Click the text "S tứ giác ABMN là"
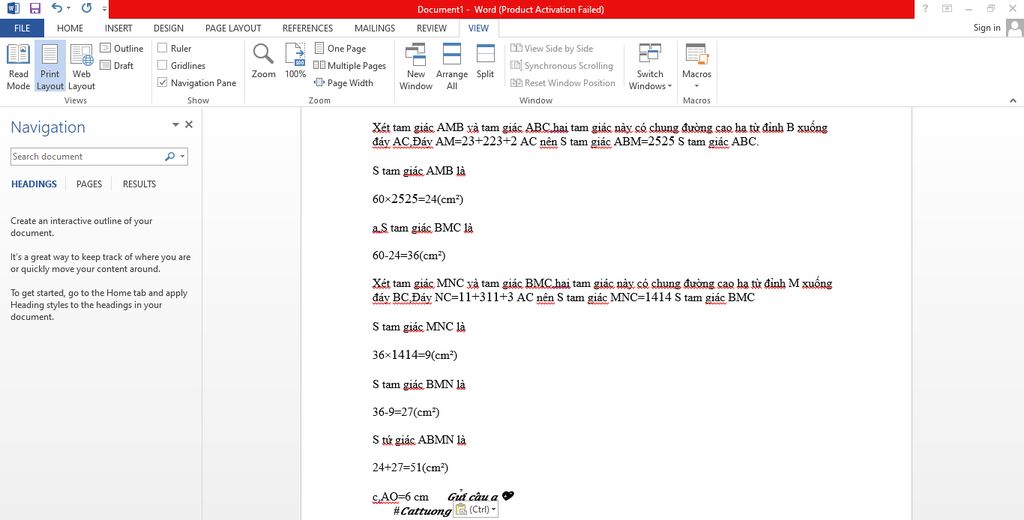This screenshot has width=1024, height=520. [419, 440]
